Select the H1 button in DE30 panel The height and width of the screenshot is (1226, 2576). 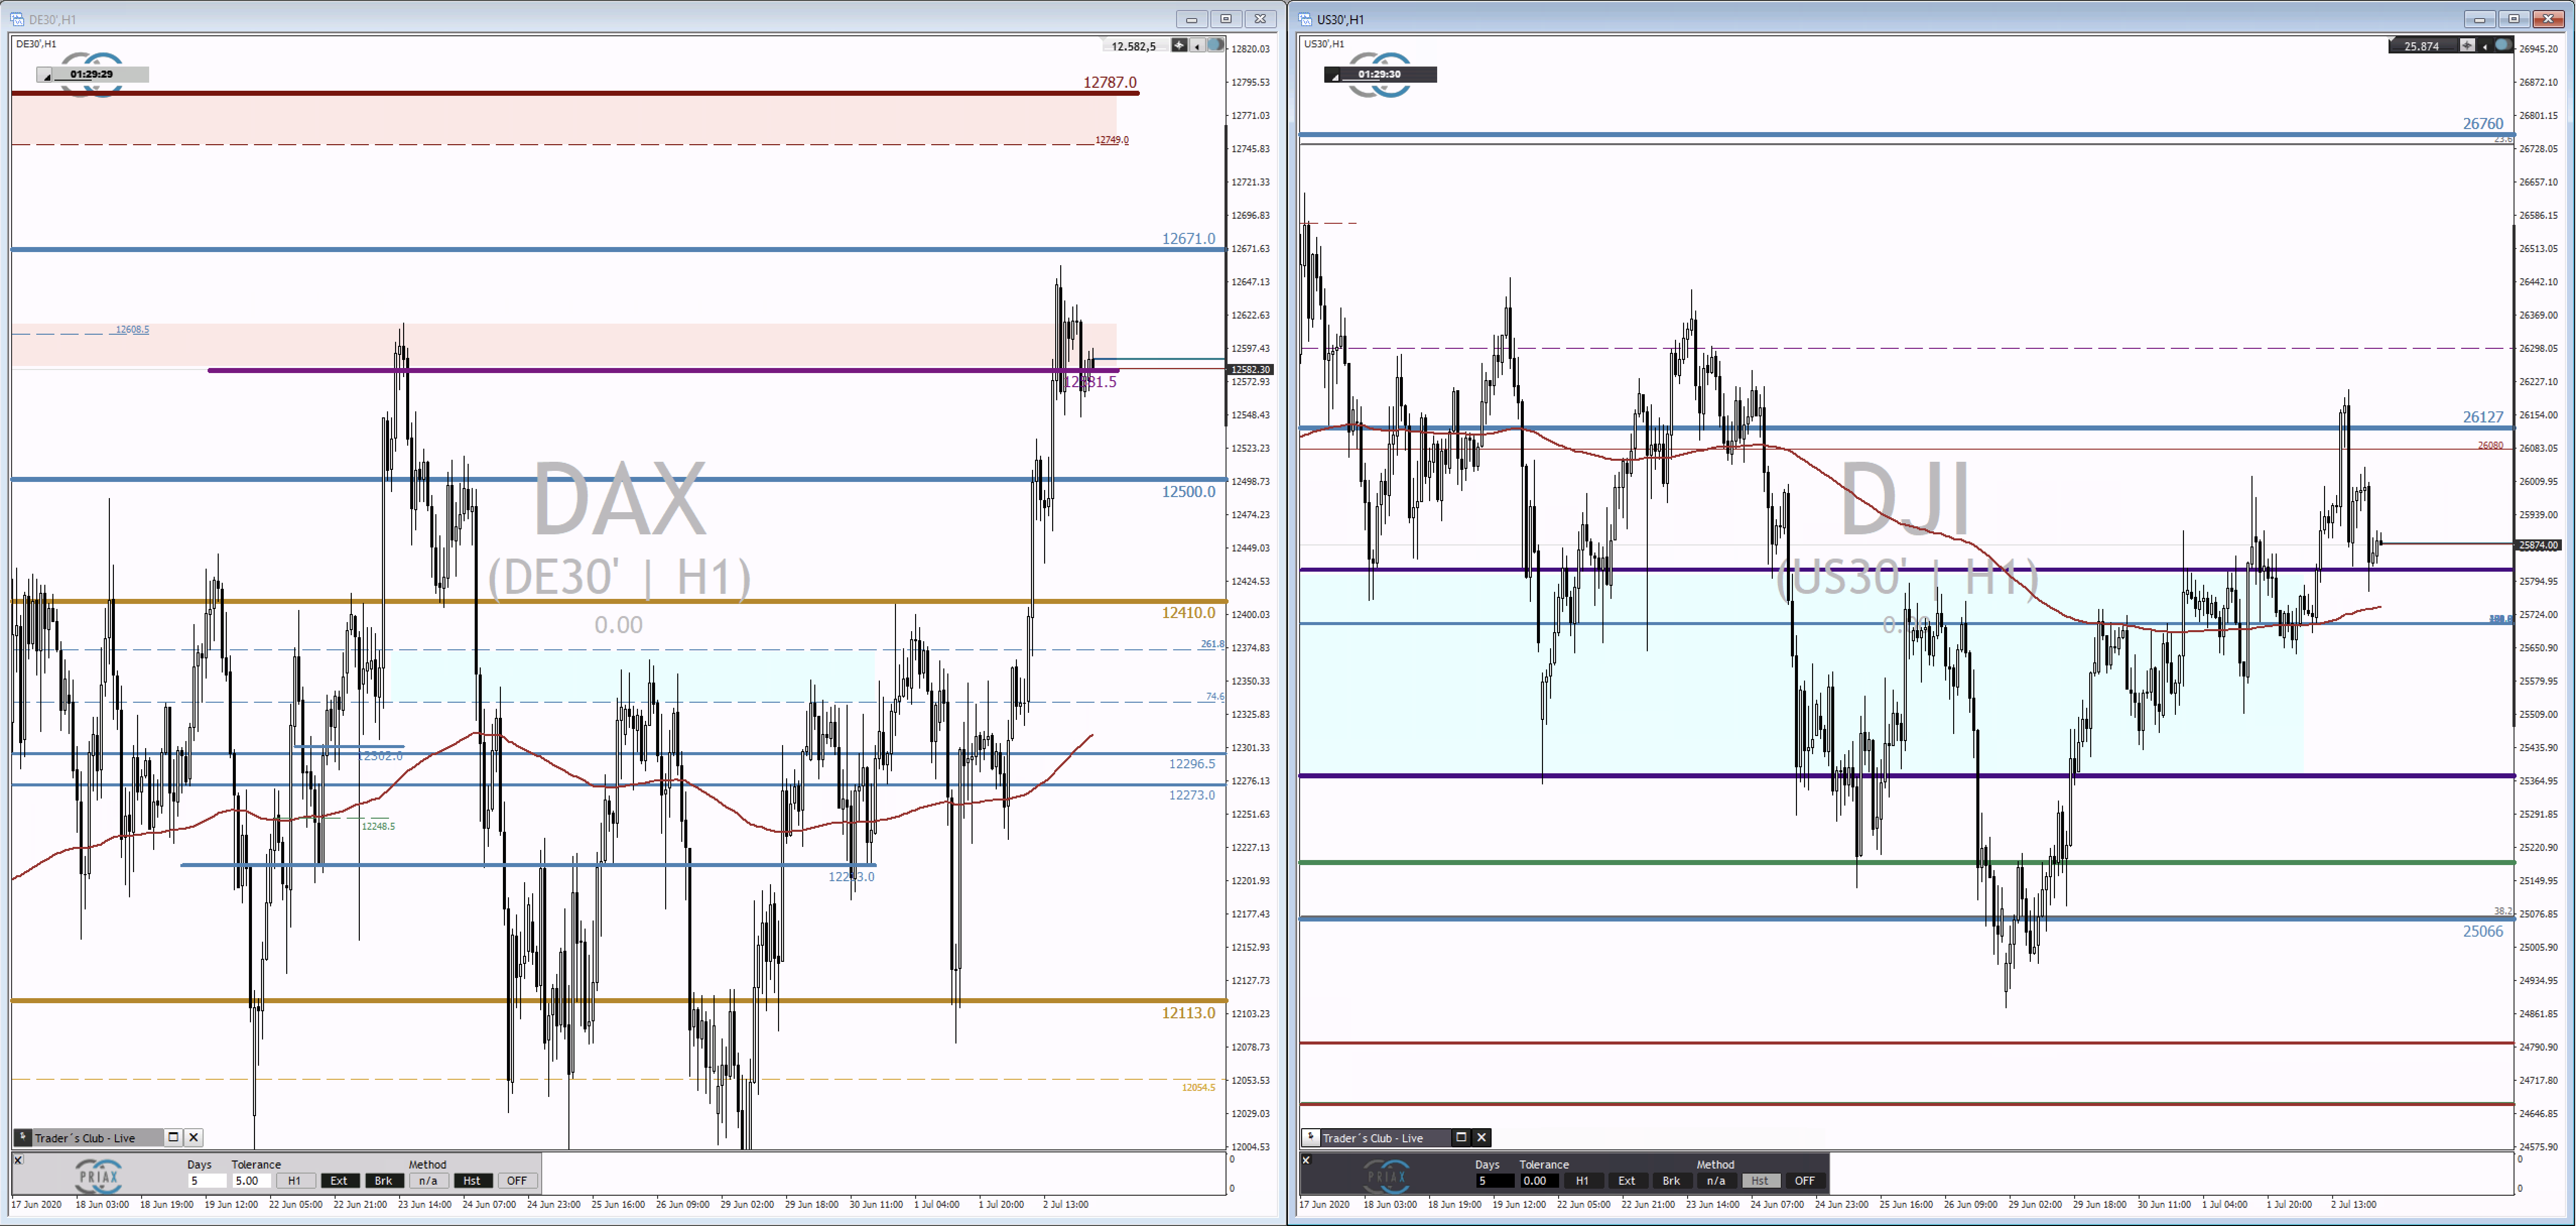tap(295, 1181)
